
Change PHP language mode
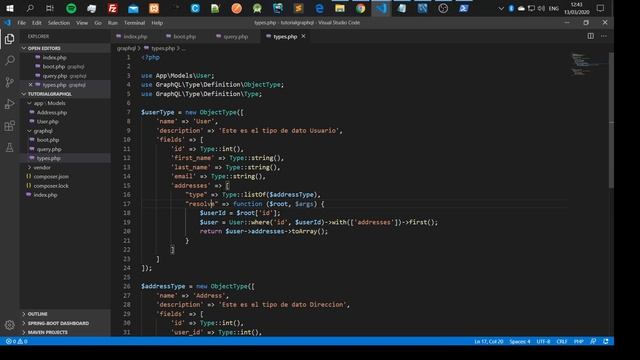[579, 341]
